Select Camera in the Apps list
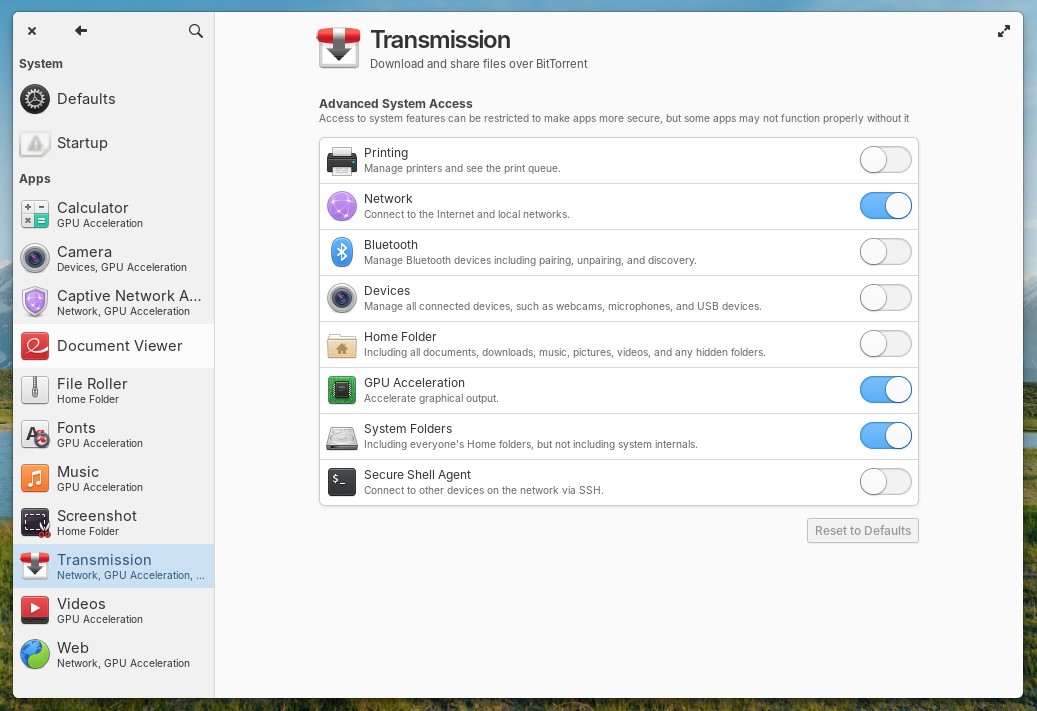This screenshot has height=711, width=1037. 113,258
